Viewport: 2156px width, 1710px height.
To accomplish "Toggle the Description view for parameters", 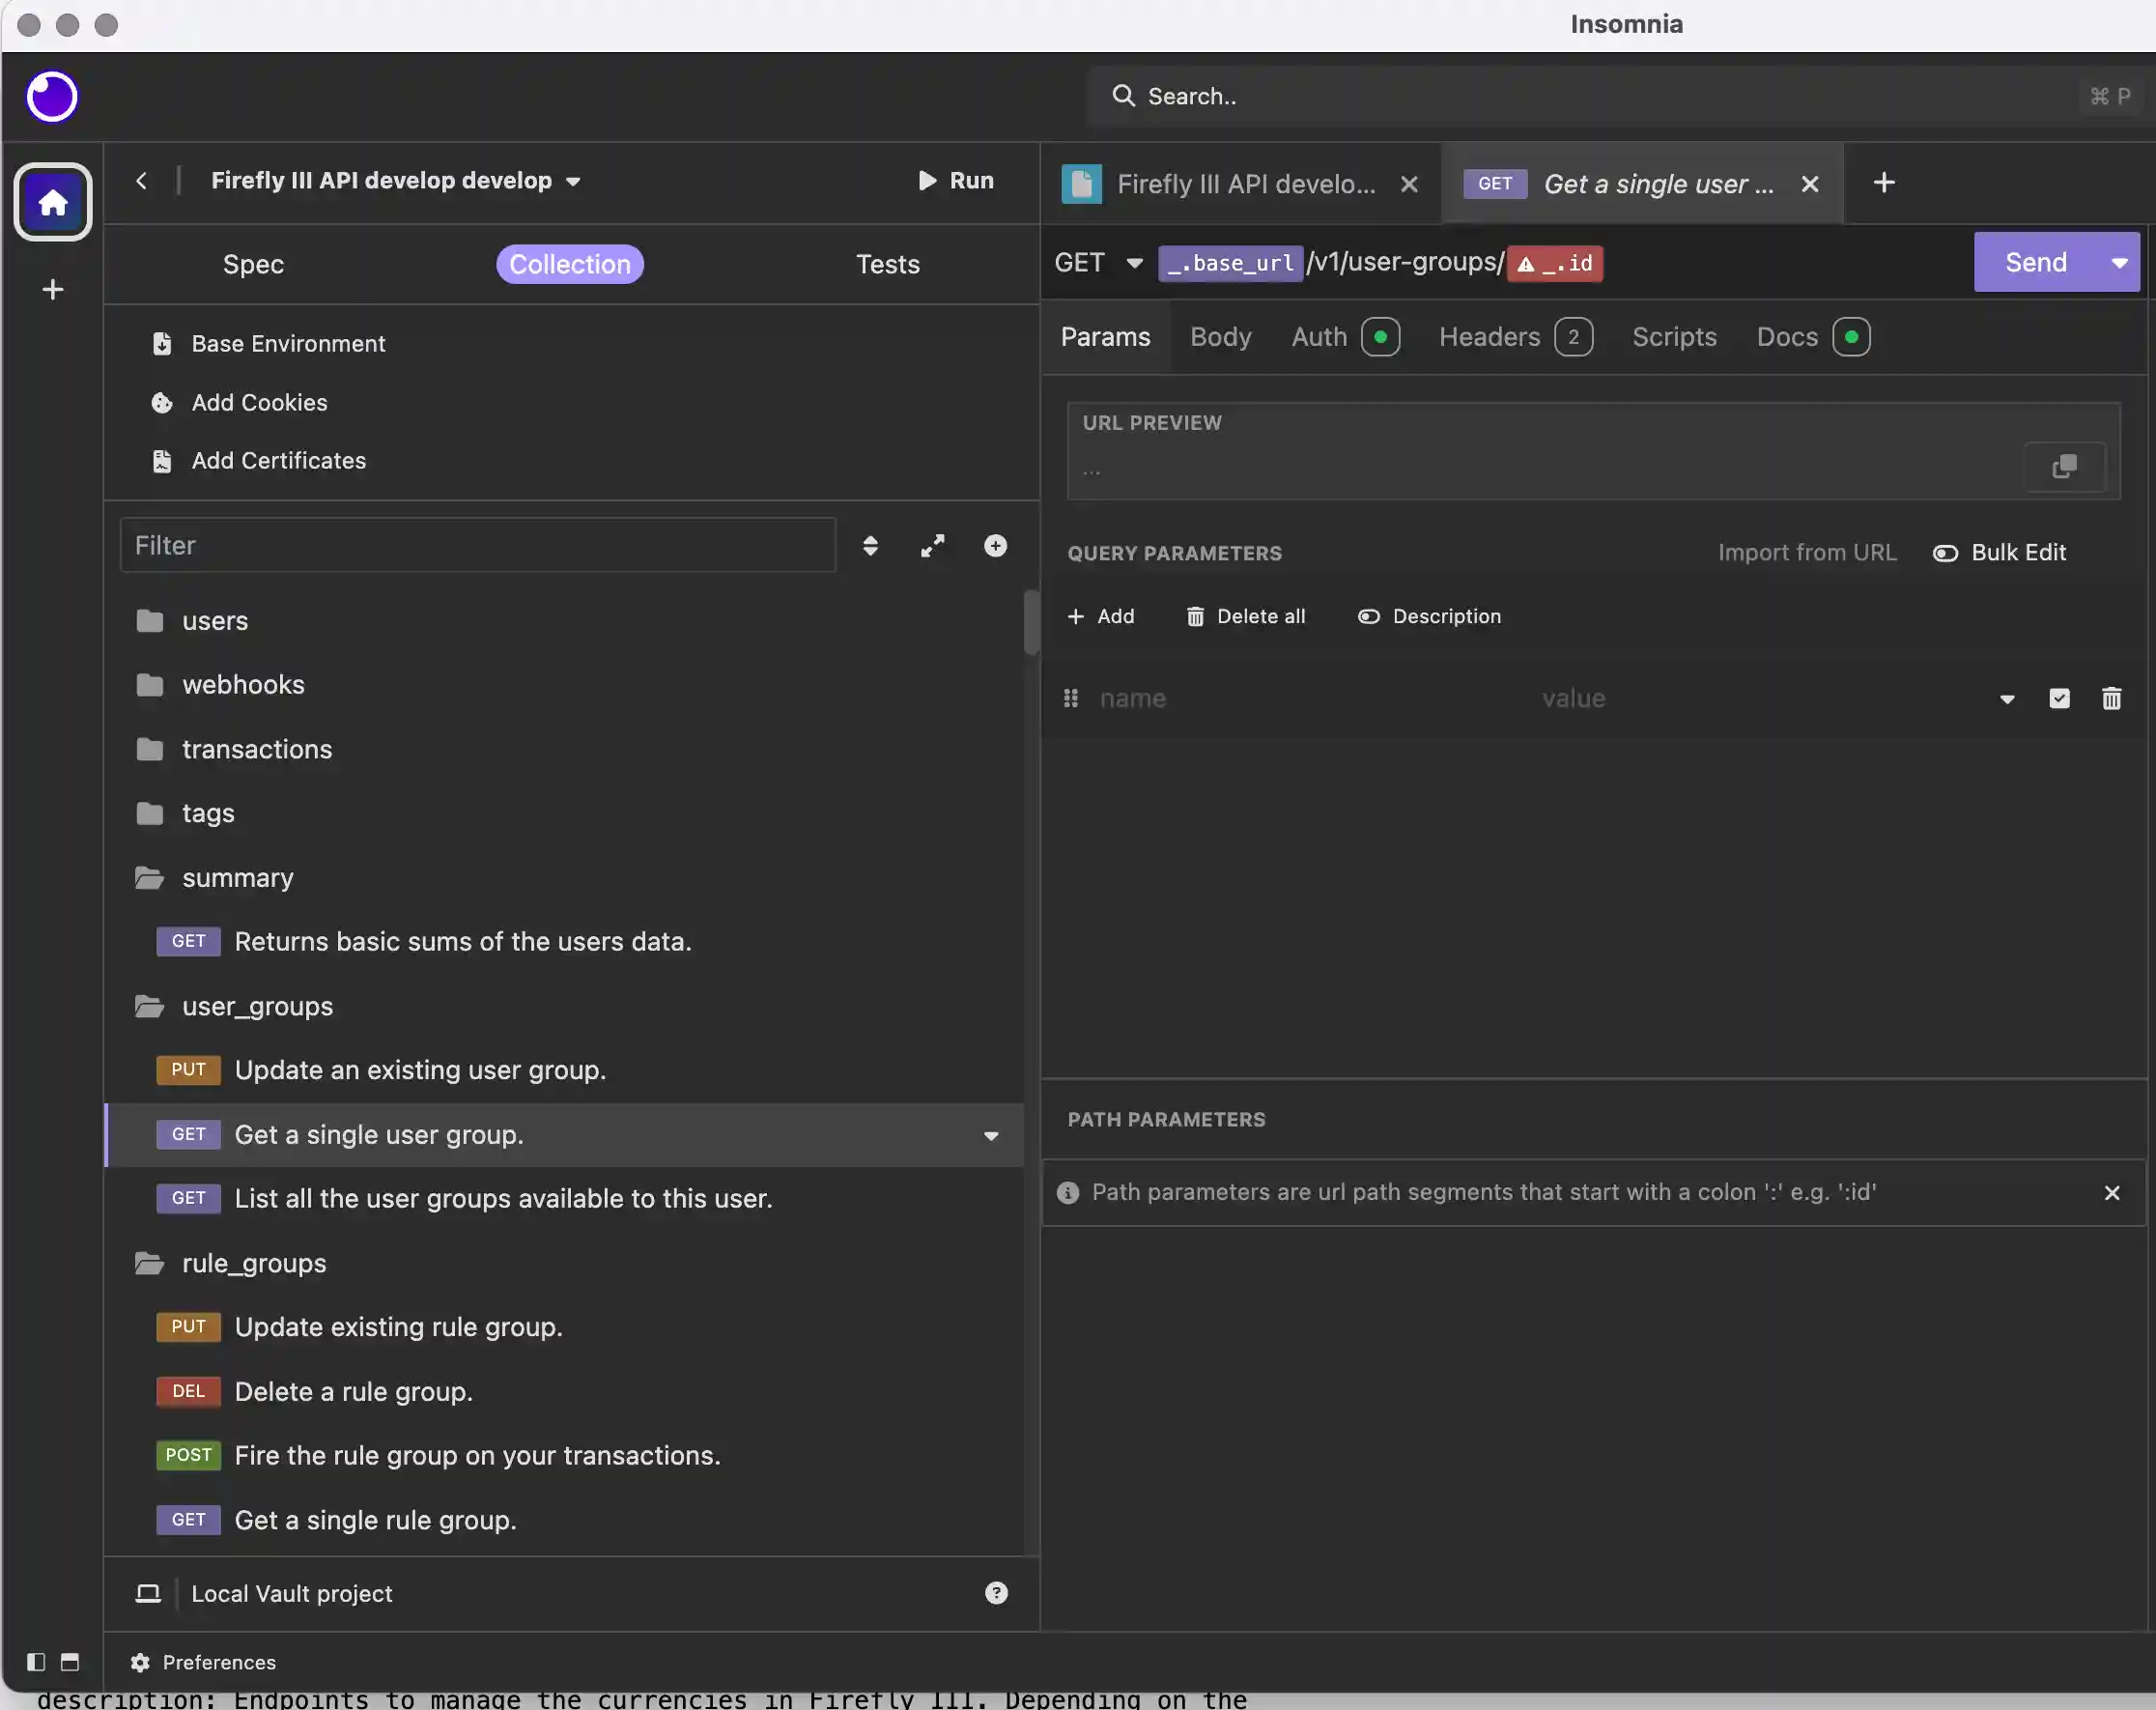I will (x=1428, y=616).
